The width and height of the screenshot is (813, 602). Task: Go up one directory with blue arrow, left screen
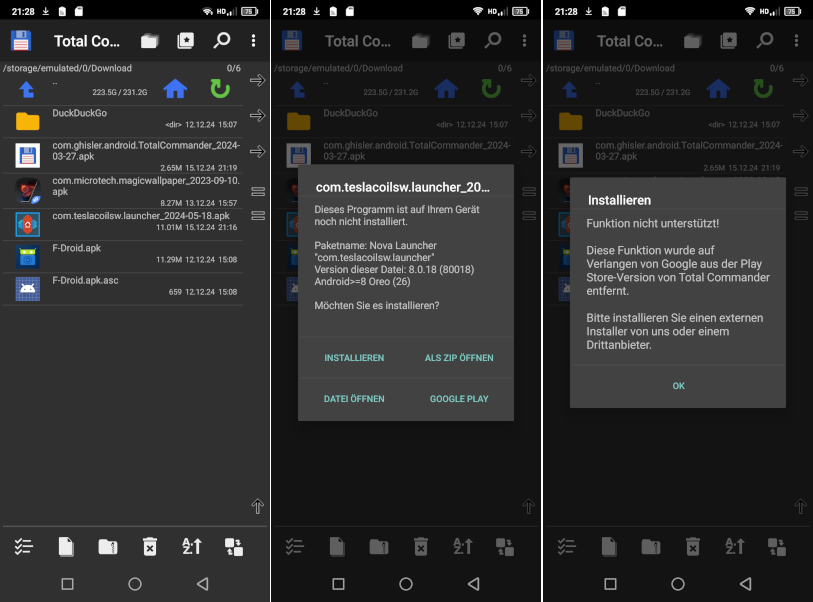pyautogui.click(x=27, y=90)
